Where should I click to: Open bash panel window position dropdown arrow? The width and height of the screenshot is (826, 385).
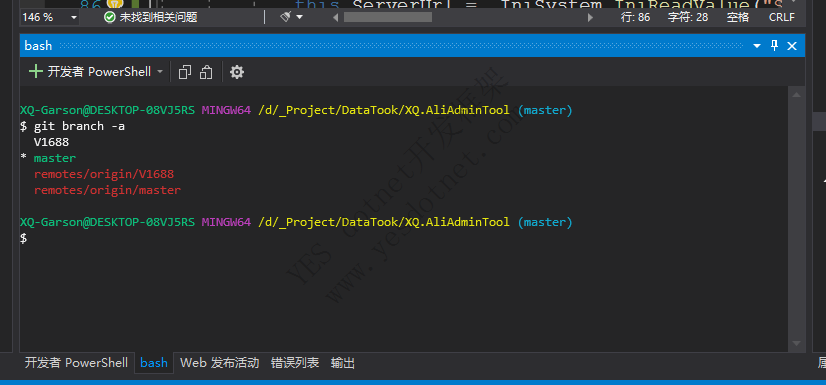click(x=757, y=46)
